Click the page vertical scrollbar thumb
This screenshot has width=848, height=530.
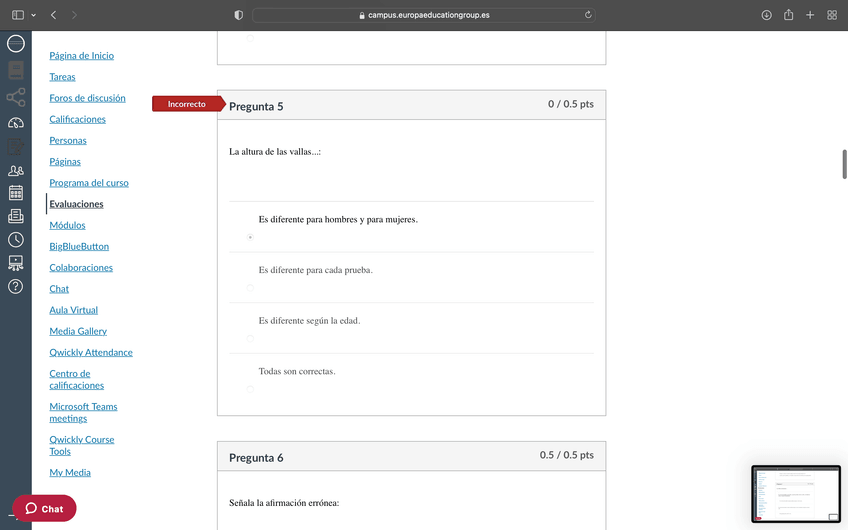pyautogui.click(x=844, y=164)
